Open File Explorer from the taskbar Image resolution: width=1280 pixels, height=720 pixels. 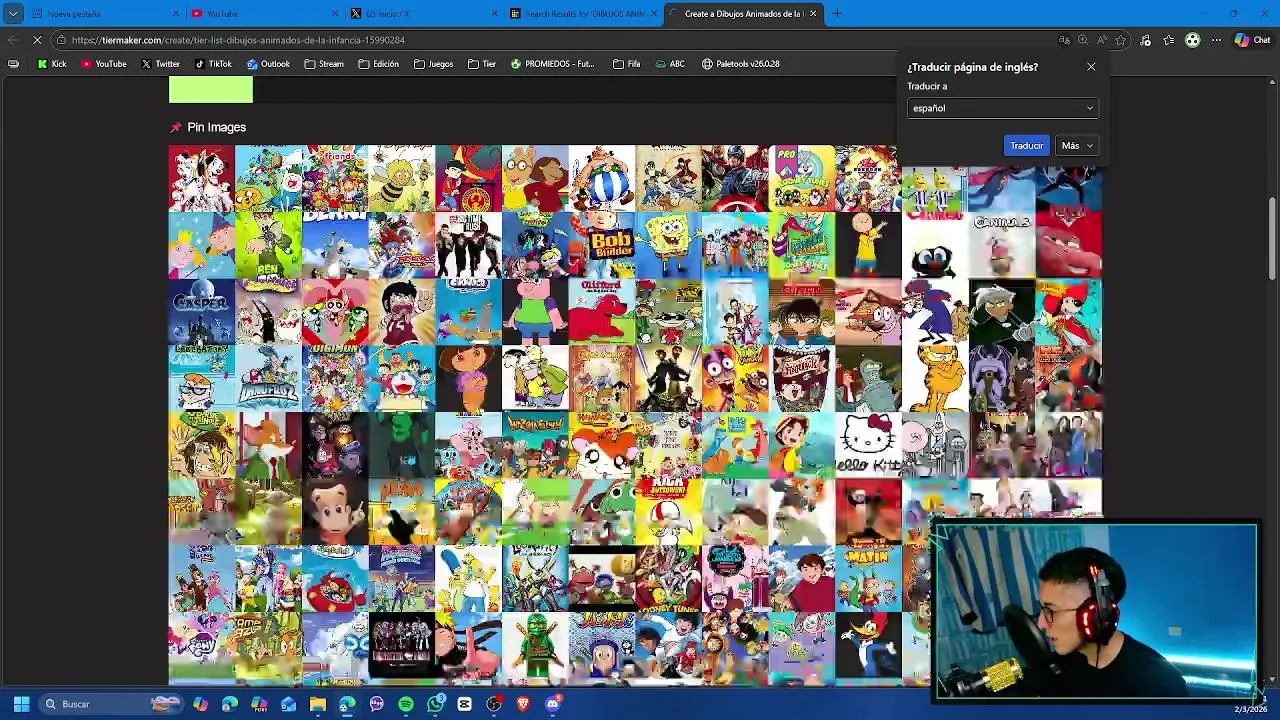click(x=318, y=704)
